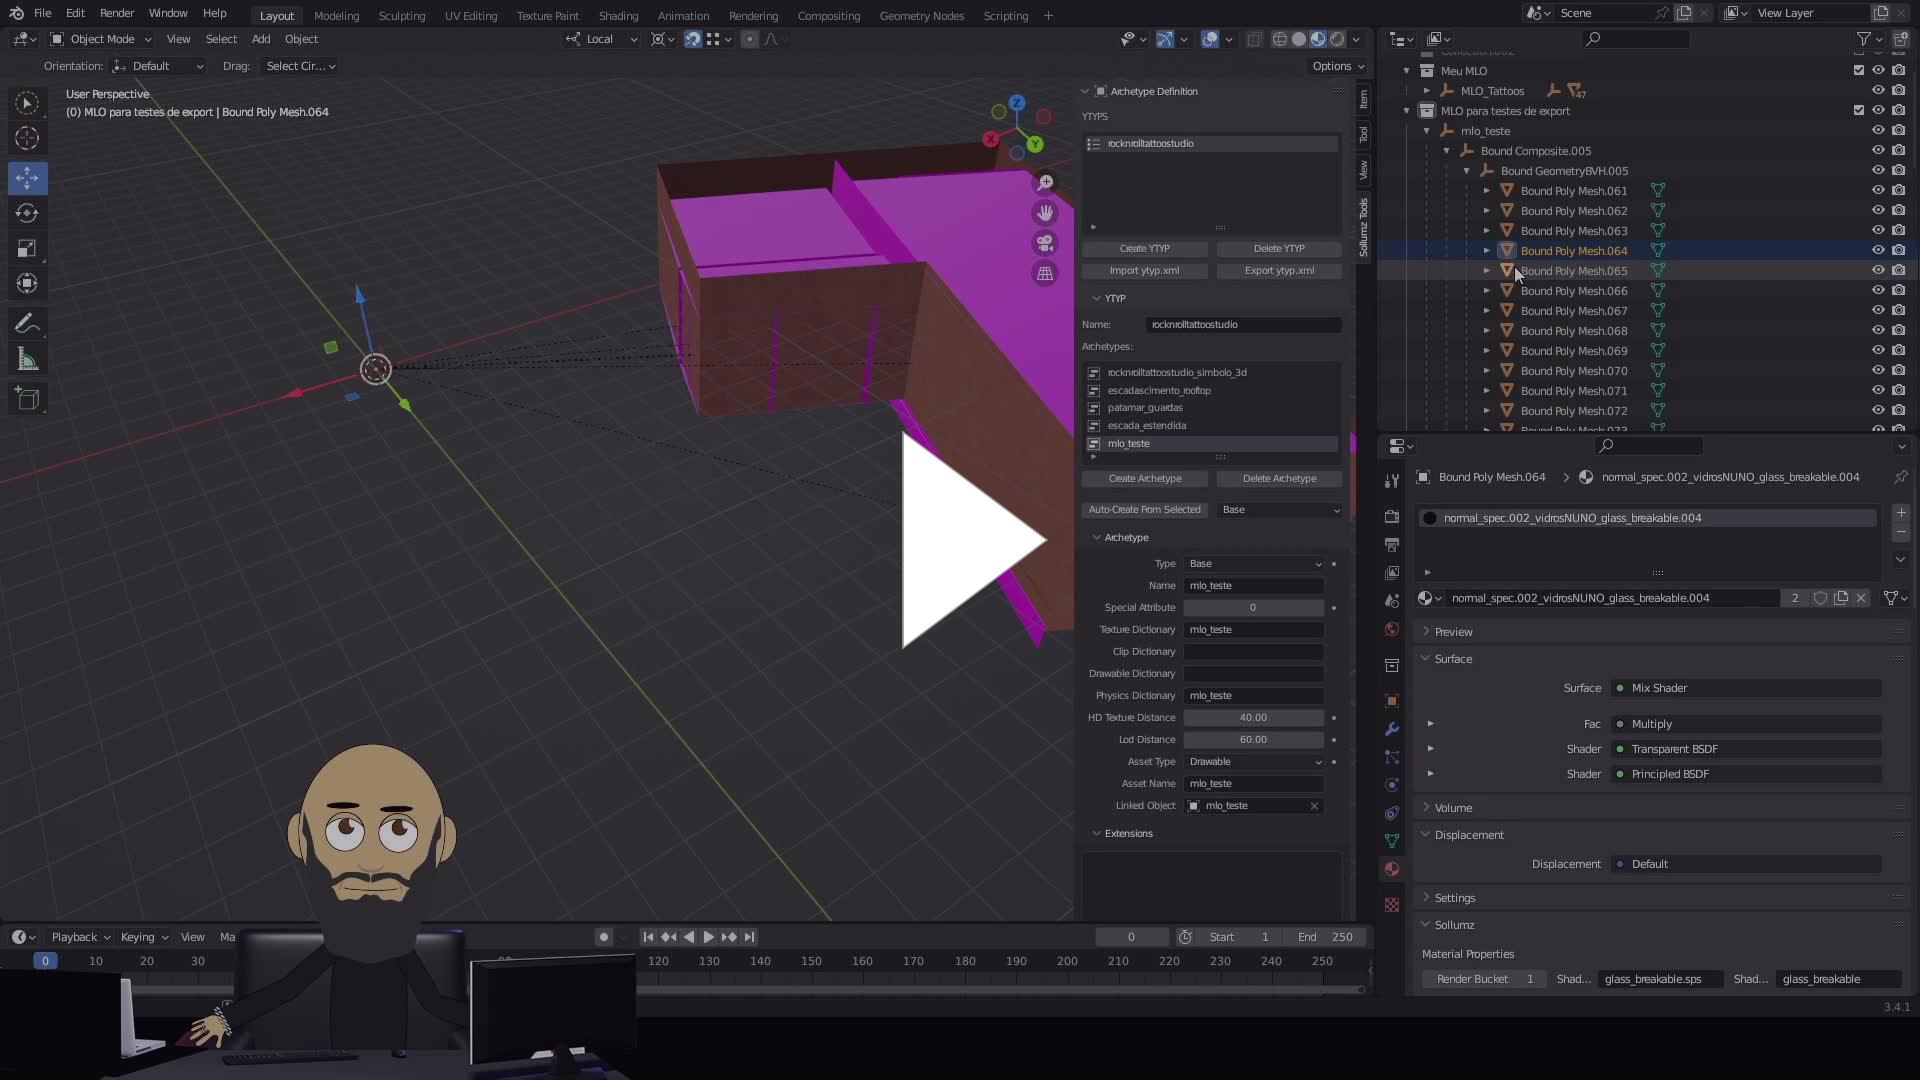
Task: Expand the Settings panel in material properties
Action: (1454, 898)
